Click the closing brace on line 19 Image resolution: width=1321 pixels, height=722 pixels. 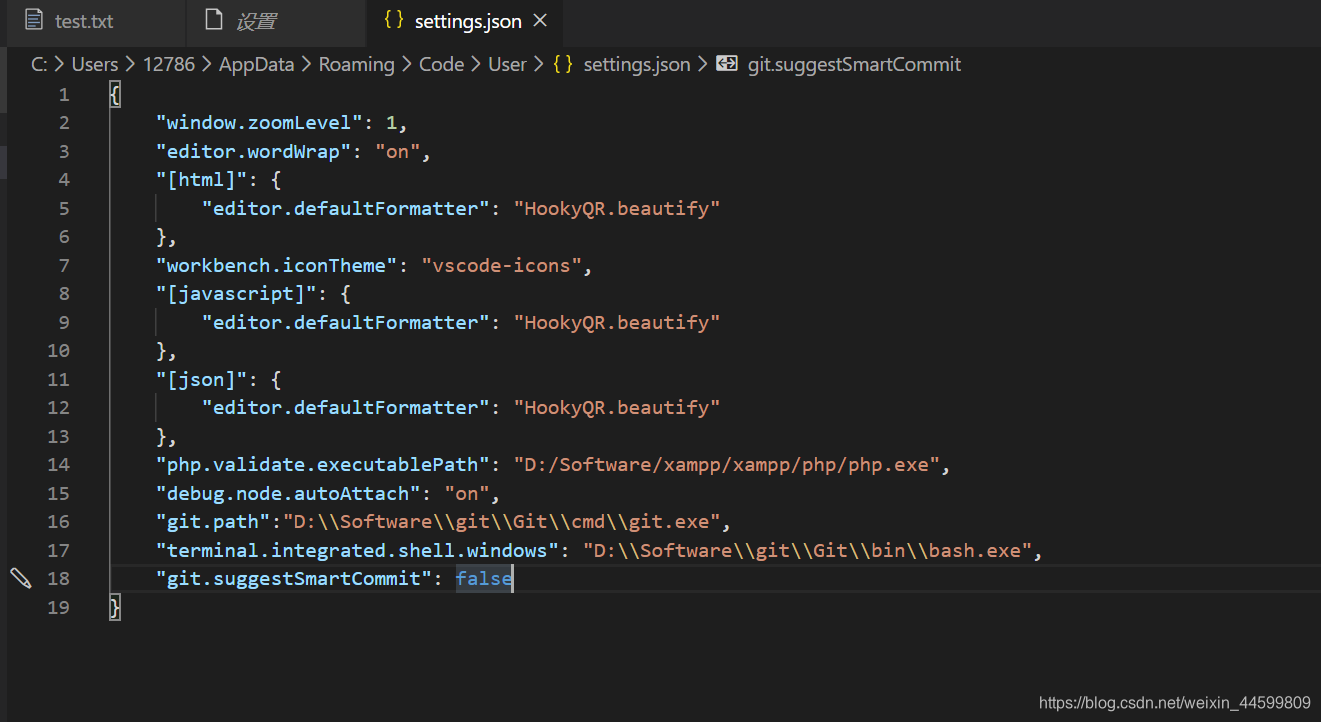115,607
